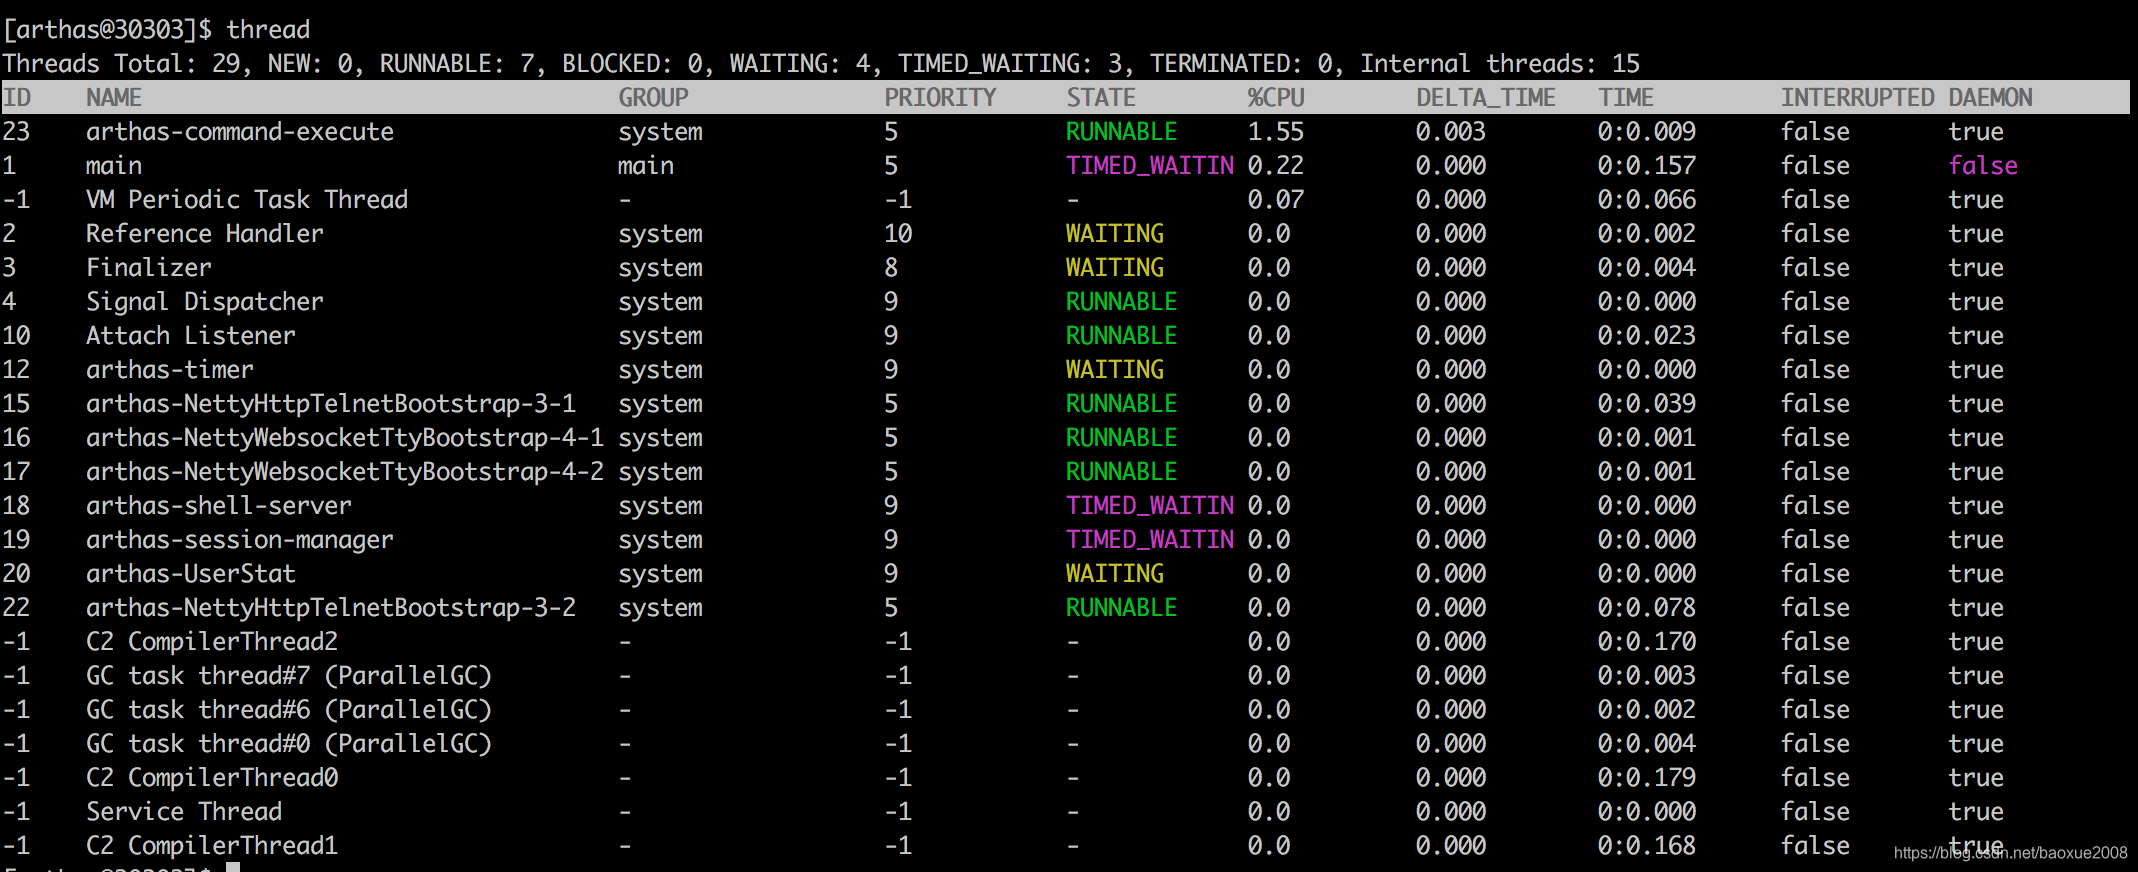Image resolution: width=2138 pixels, height=872 pixels.
Task: Select 'VM Periodic Task Thread' name
Action: click(x=247, y=199)
